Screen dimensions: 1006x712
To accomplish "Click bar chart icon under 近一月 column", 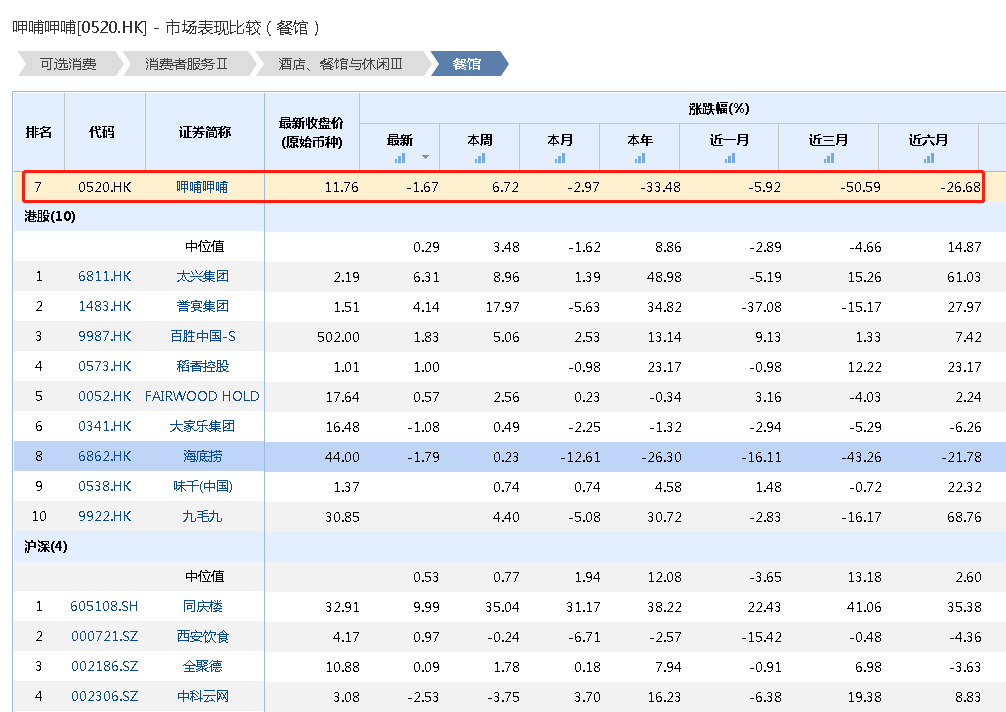I will point(730,158).
